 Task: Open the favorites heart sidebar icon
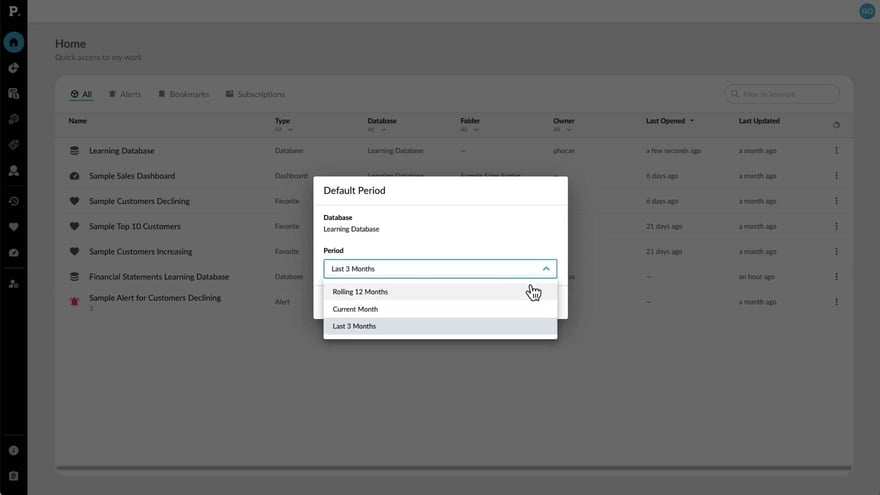tap(13, 227)
